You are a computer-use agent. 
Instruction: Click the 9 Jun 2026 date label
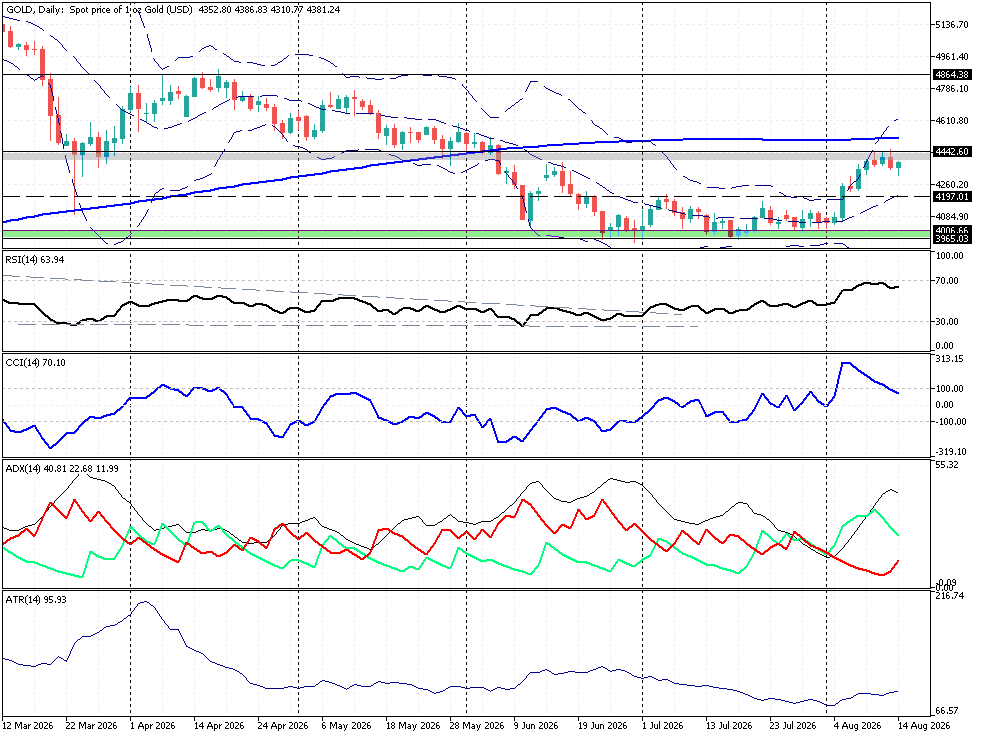(x=536, y=726)
